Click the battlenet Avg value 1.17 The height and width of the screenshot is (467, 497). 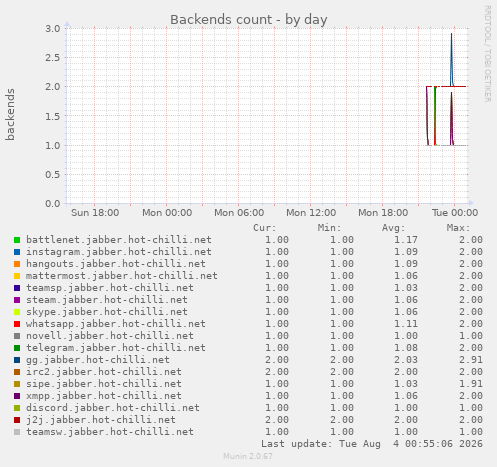click(406, 240)
